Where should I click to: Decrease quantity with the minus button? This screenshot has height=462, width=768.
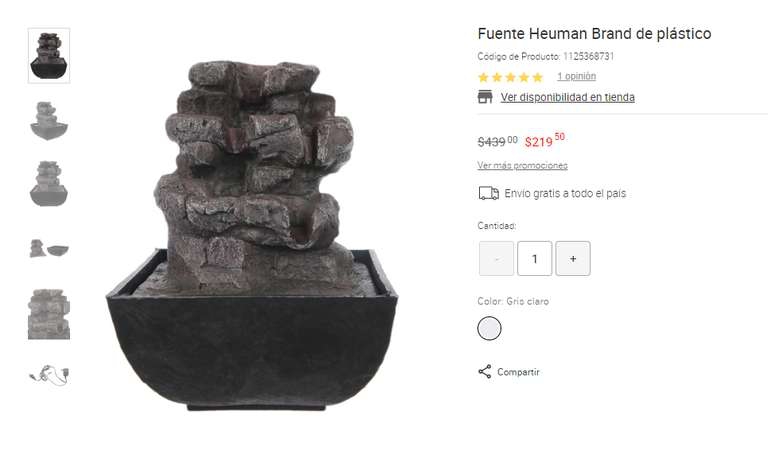coord(496,258)
